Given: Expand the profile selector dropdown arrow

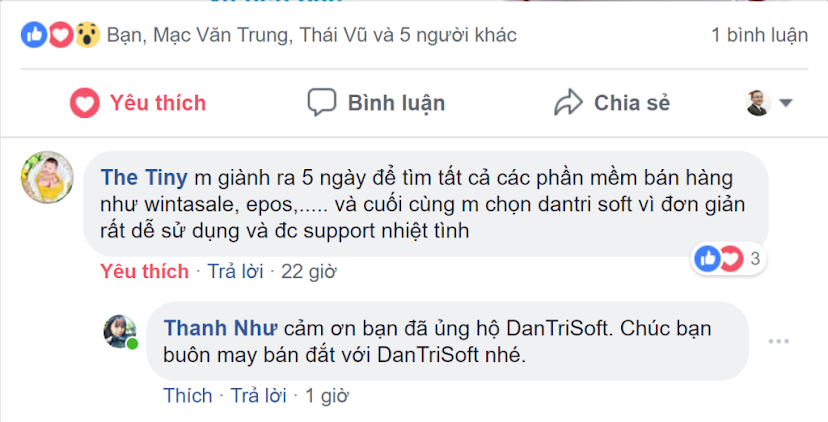Looking at the screenshot, I should (786, 103).
